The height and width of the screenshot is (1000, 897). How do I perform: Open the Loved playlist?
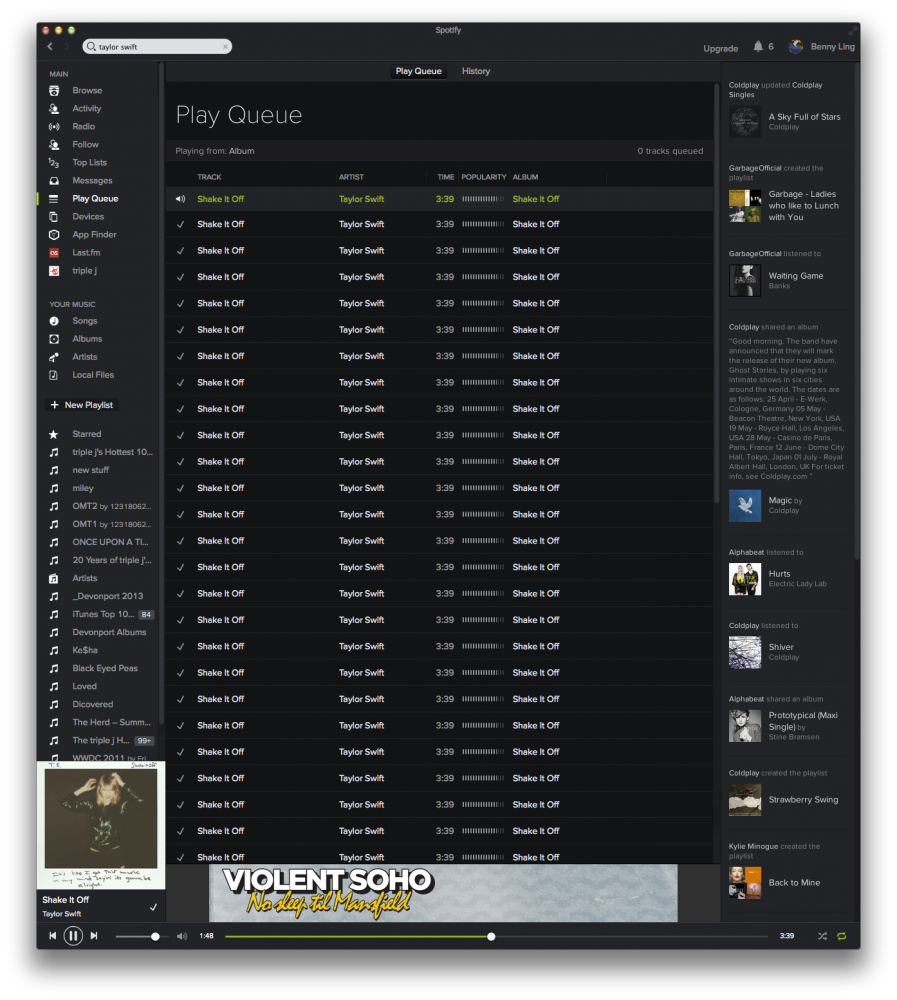coord(84,686)
